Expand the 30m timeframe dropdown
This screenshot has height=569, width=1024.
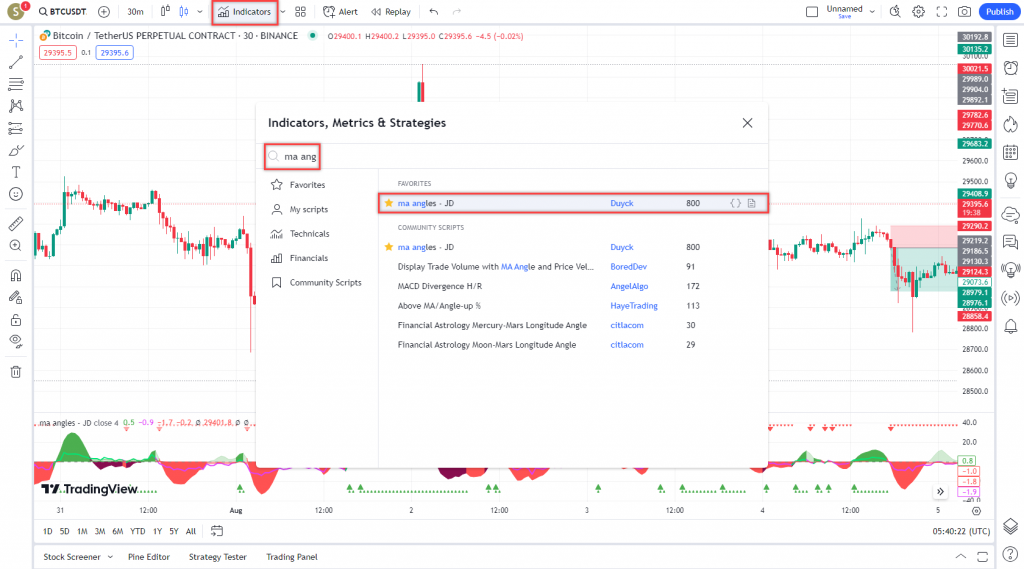[135, 12]
